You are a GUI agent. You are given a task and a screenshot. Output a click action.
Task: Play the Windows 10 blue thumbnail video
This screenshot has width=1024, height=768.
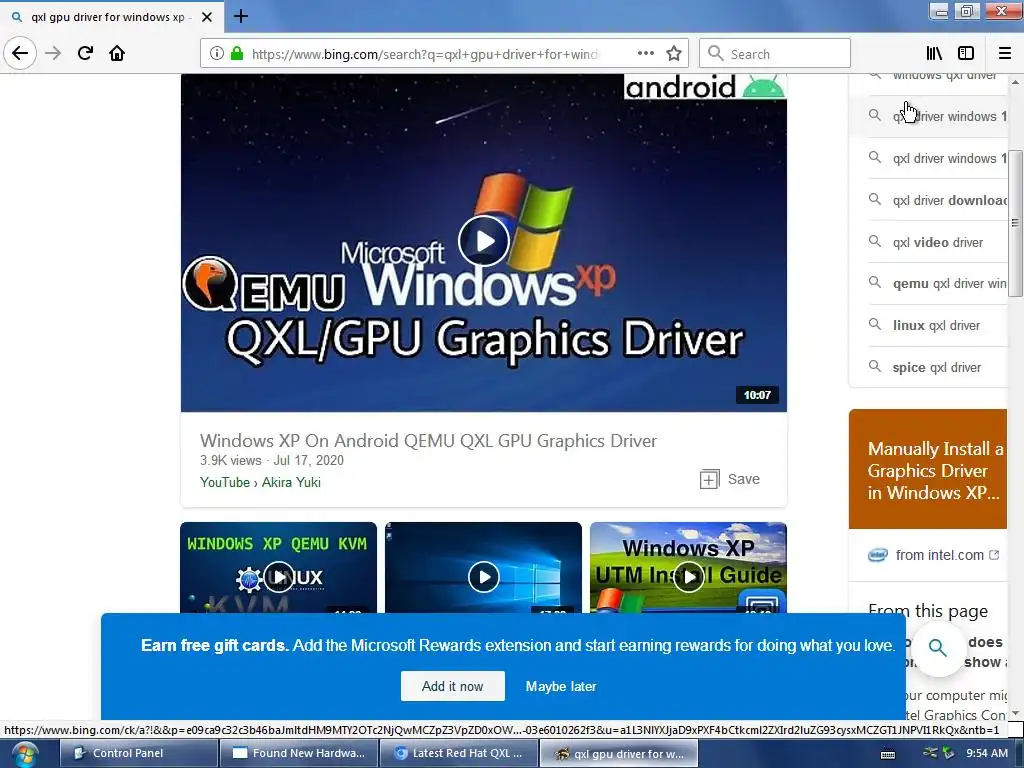(x=483, y=577)
